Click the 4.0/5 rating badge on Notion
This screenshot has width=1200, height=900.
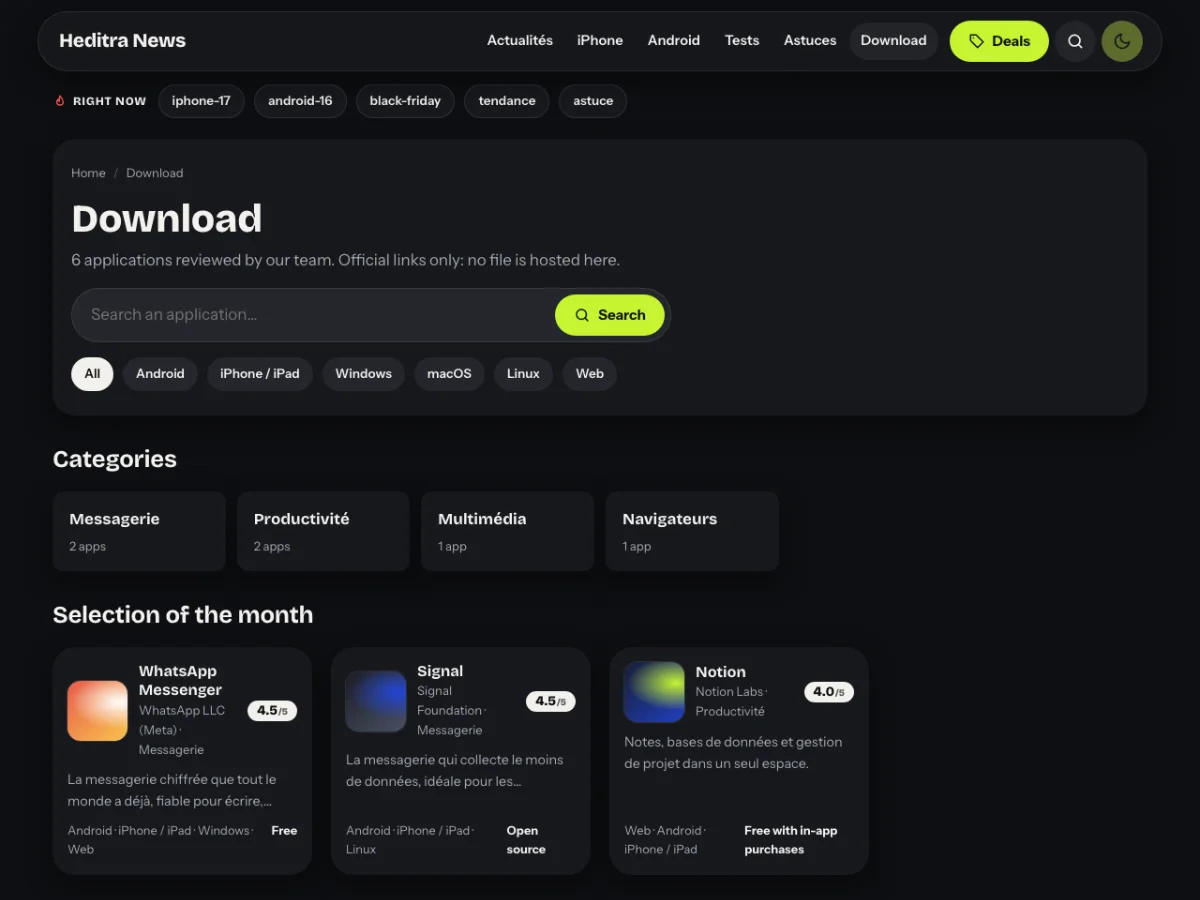[x=829, y=692]
